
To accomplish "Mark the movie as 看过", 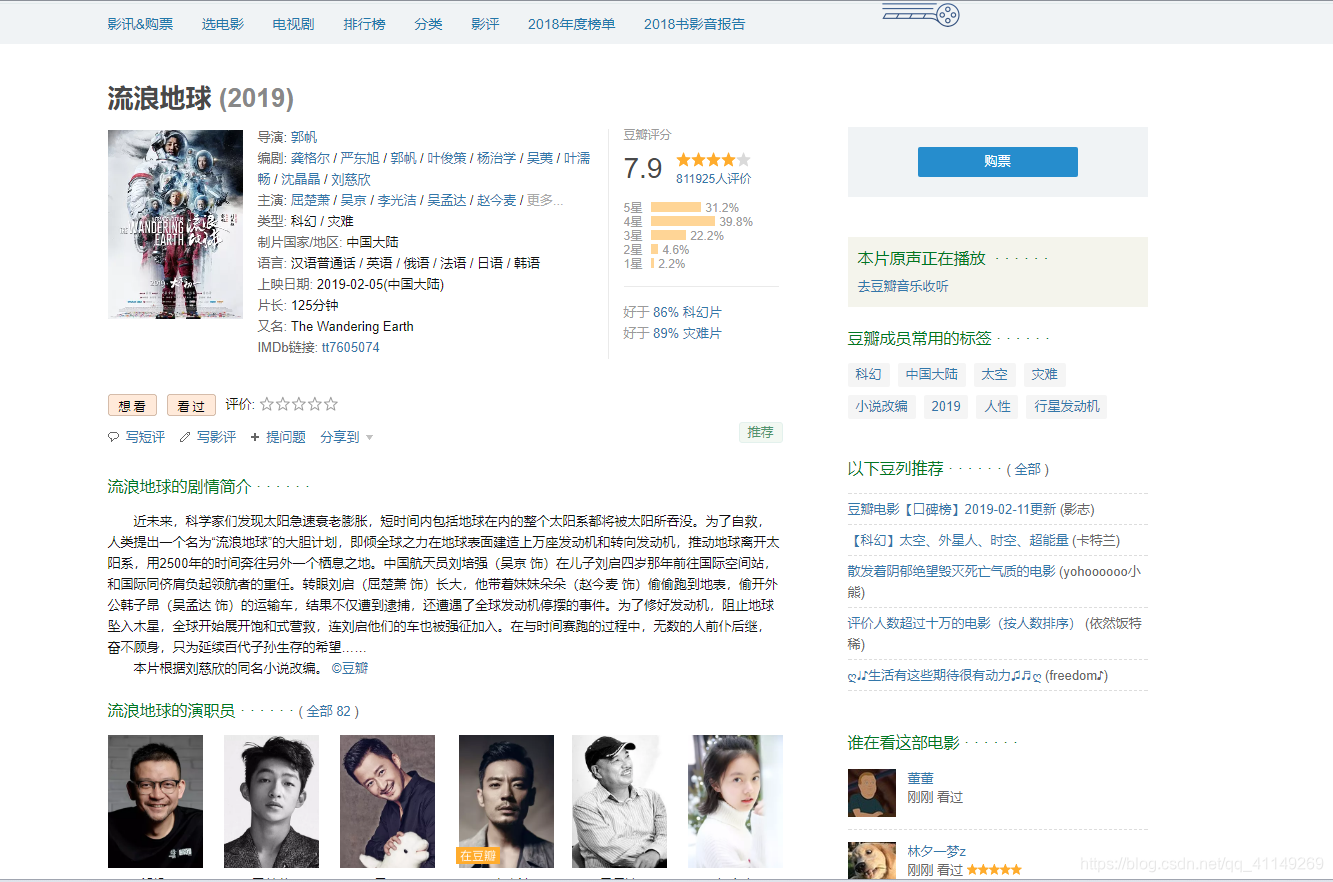I will click(191, 405).
